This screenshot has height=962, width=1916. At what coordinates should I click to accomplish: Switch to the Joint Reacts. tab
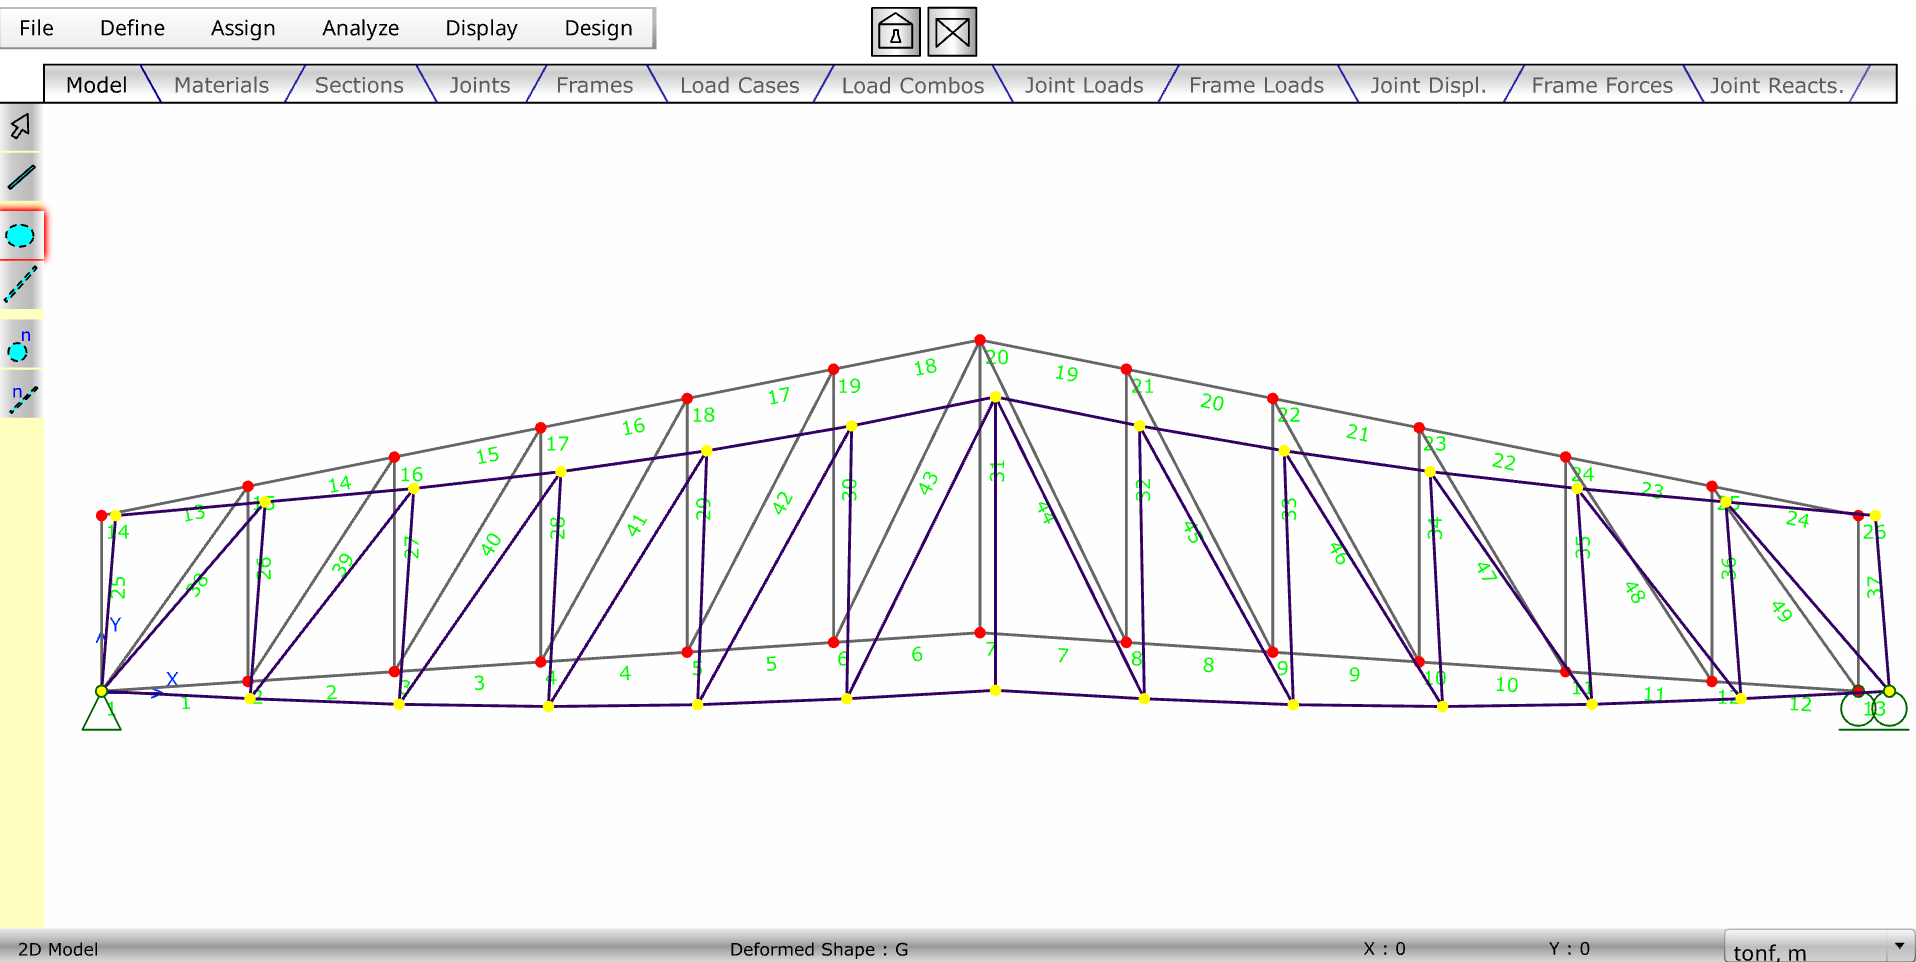[x=1777, y=85]
